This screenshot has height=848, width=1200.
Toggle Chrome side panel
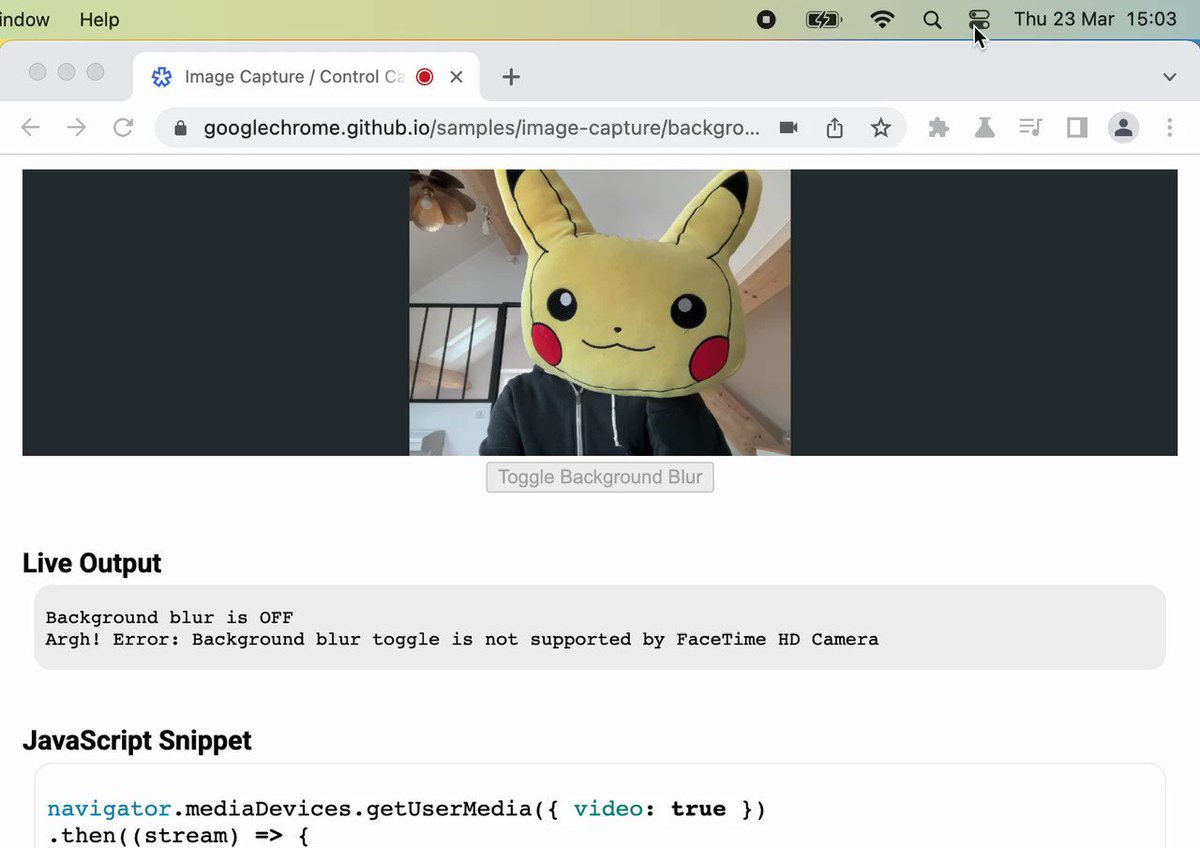pyautogui.click(x=1077, y=127)
